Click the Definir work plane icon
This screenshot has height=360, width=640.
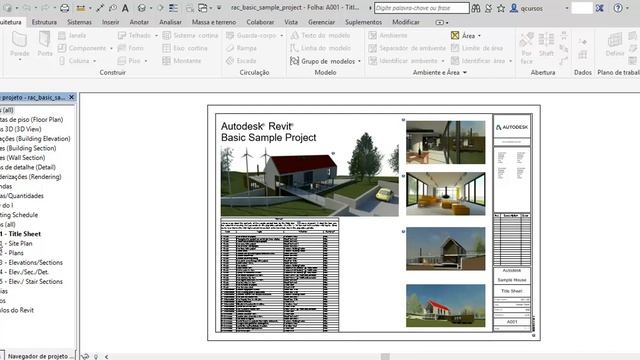pos(614,40)
